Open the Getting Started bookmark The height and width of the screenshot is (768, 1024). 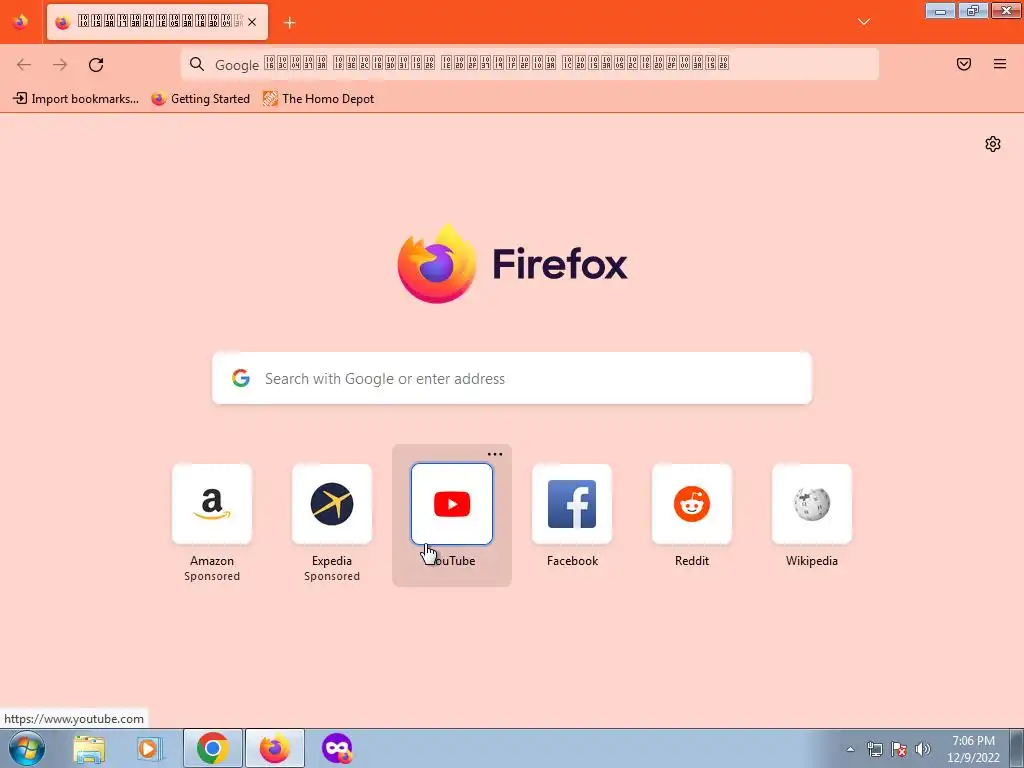click(200, 99)
